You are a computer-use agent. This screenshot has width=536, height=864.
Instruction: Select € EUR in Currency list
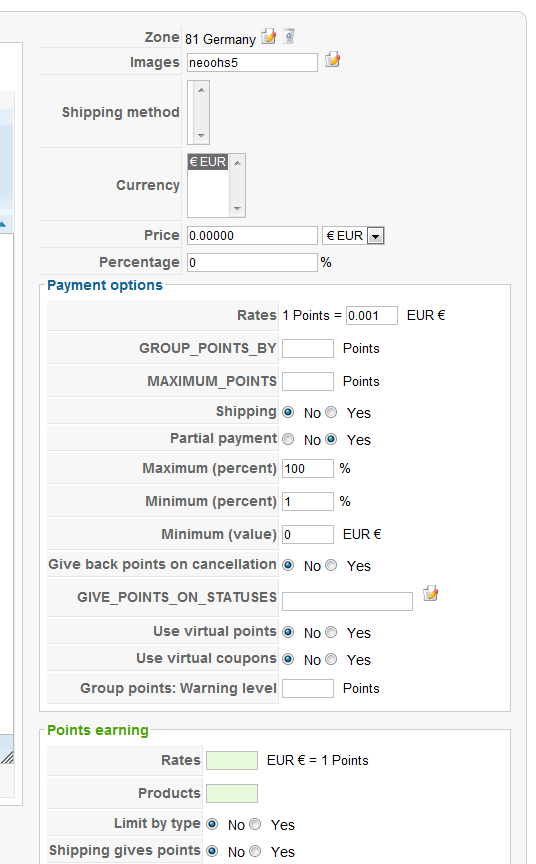[208, 162]
